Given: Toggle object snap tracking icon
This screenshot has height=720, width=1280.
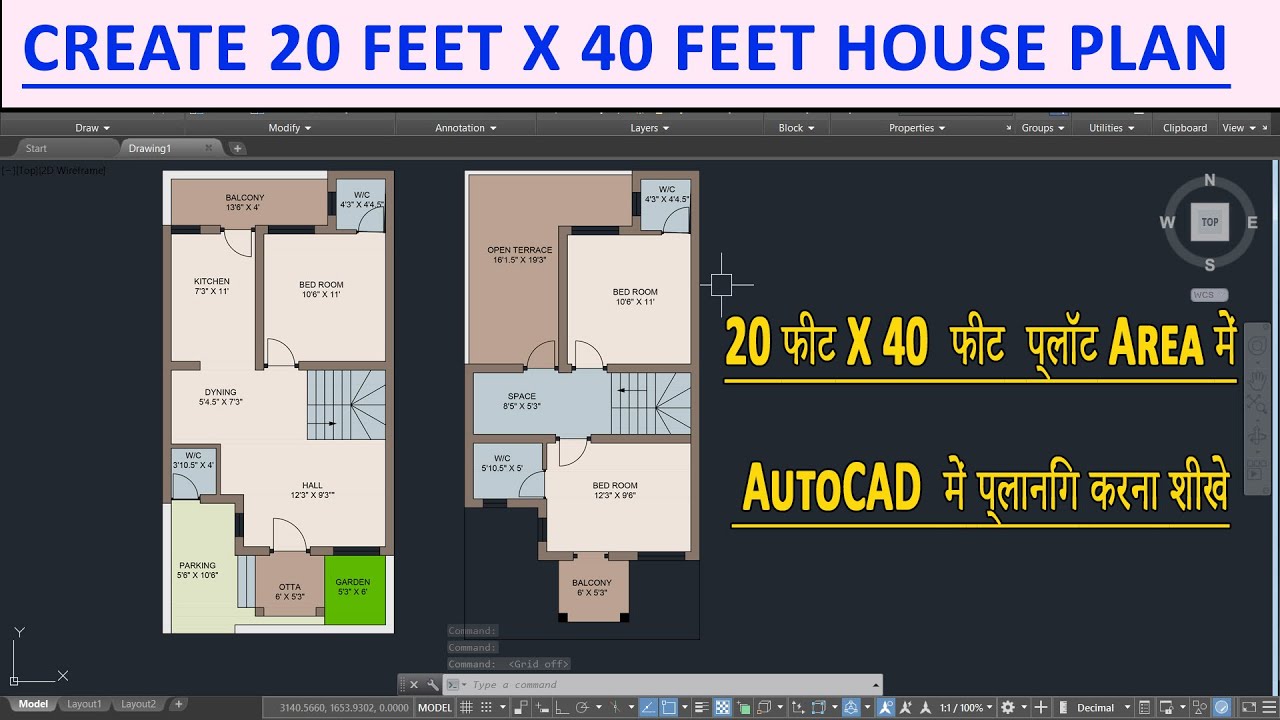Looking at the screenshot, I should 648,707.
